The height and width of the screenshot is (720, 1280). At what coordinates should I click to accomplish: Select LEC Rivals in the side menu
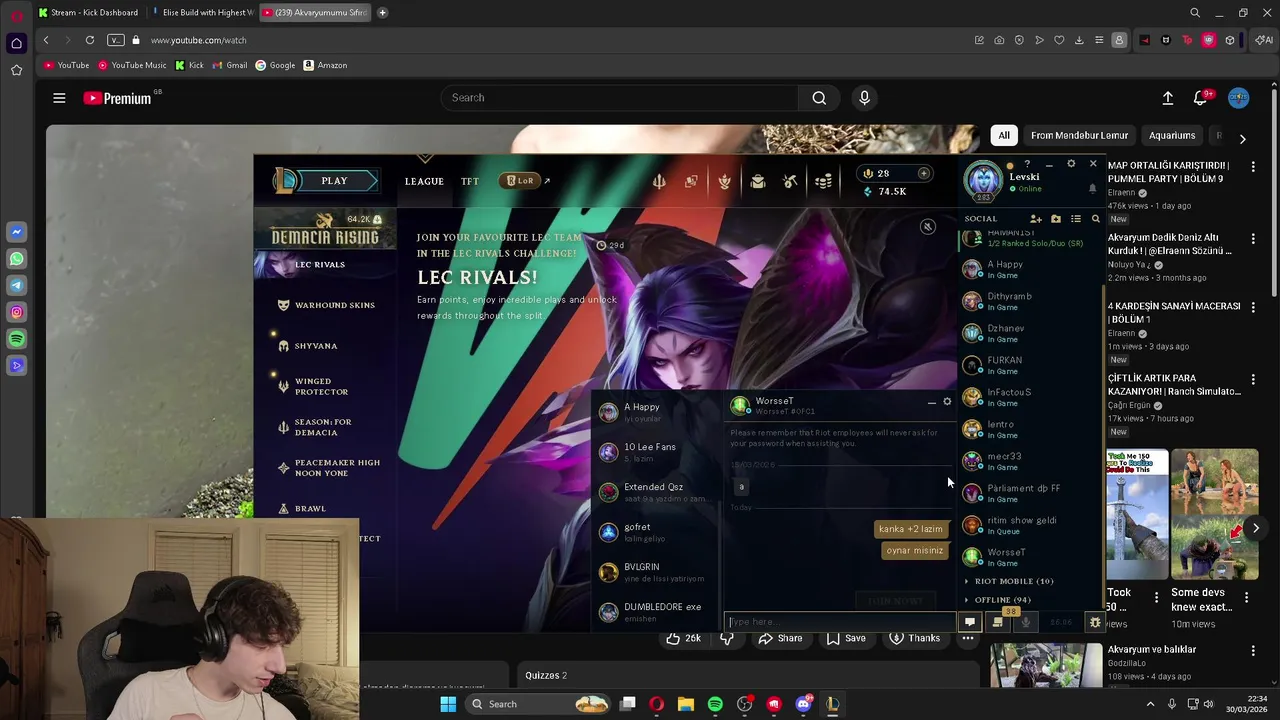320,264
